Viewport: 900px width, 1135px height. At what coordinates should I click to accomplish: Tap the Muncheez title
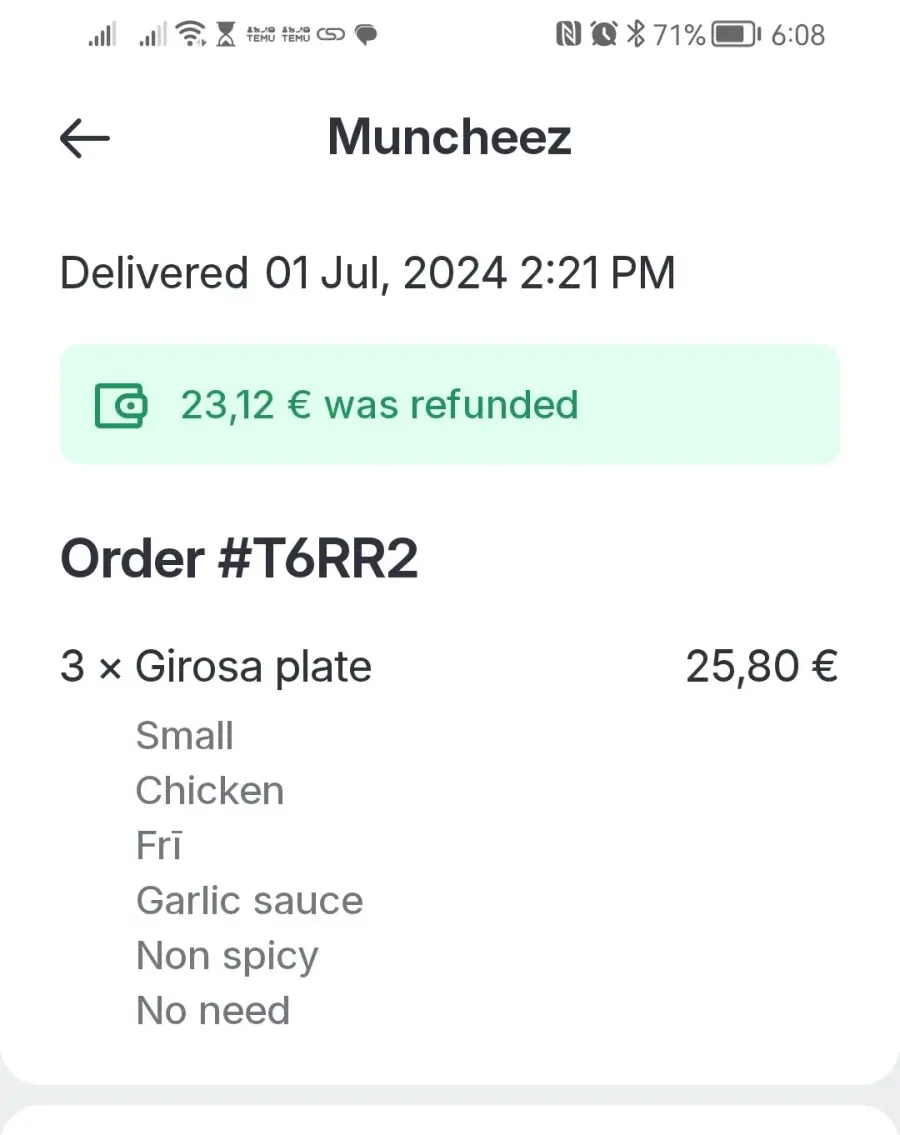[x=450, y=137]
